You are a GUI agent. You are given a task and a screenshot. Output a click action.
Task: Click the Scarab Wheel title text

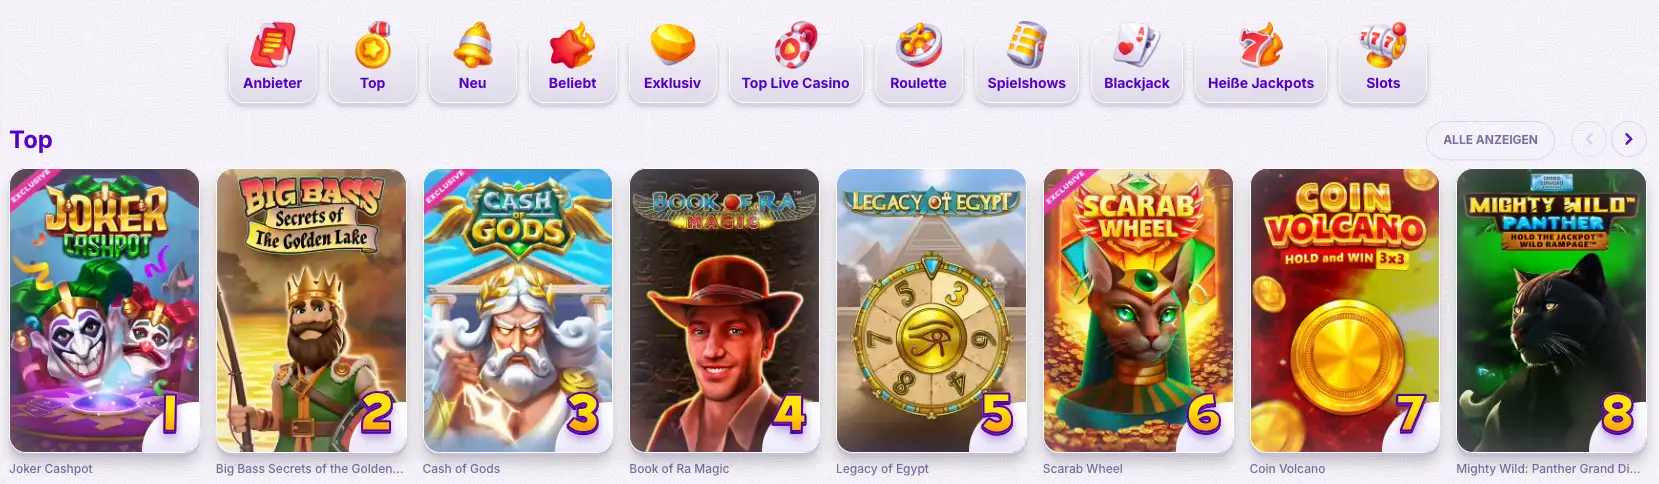(x=1083, y=468)
